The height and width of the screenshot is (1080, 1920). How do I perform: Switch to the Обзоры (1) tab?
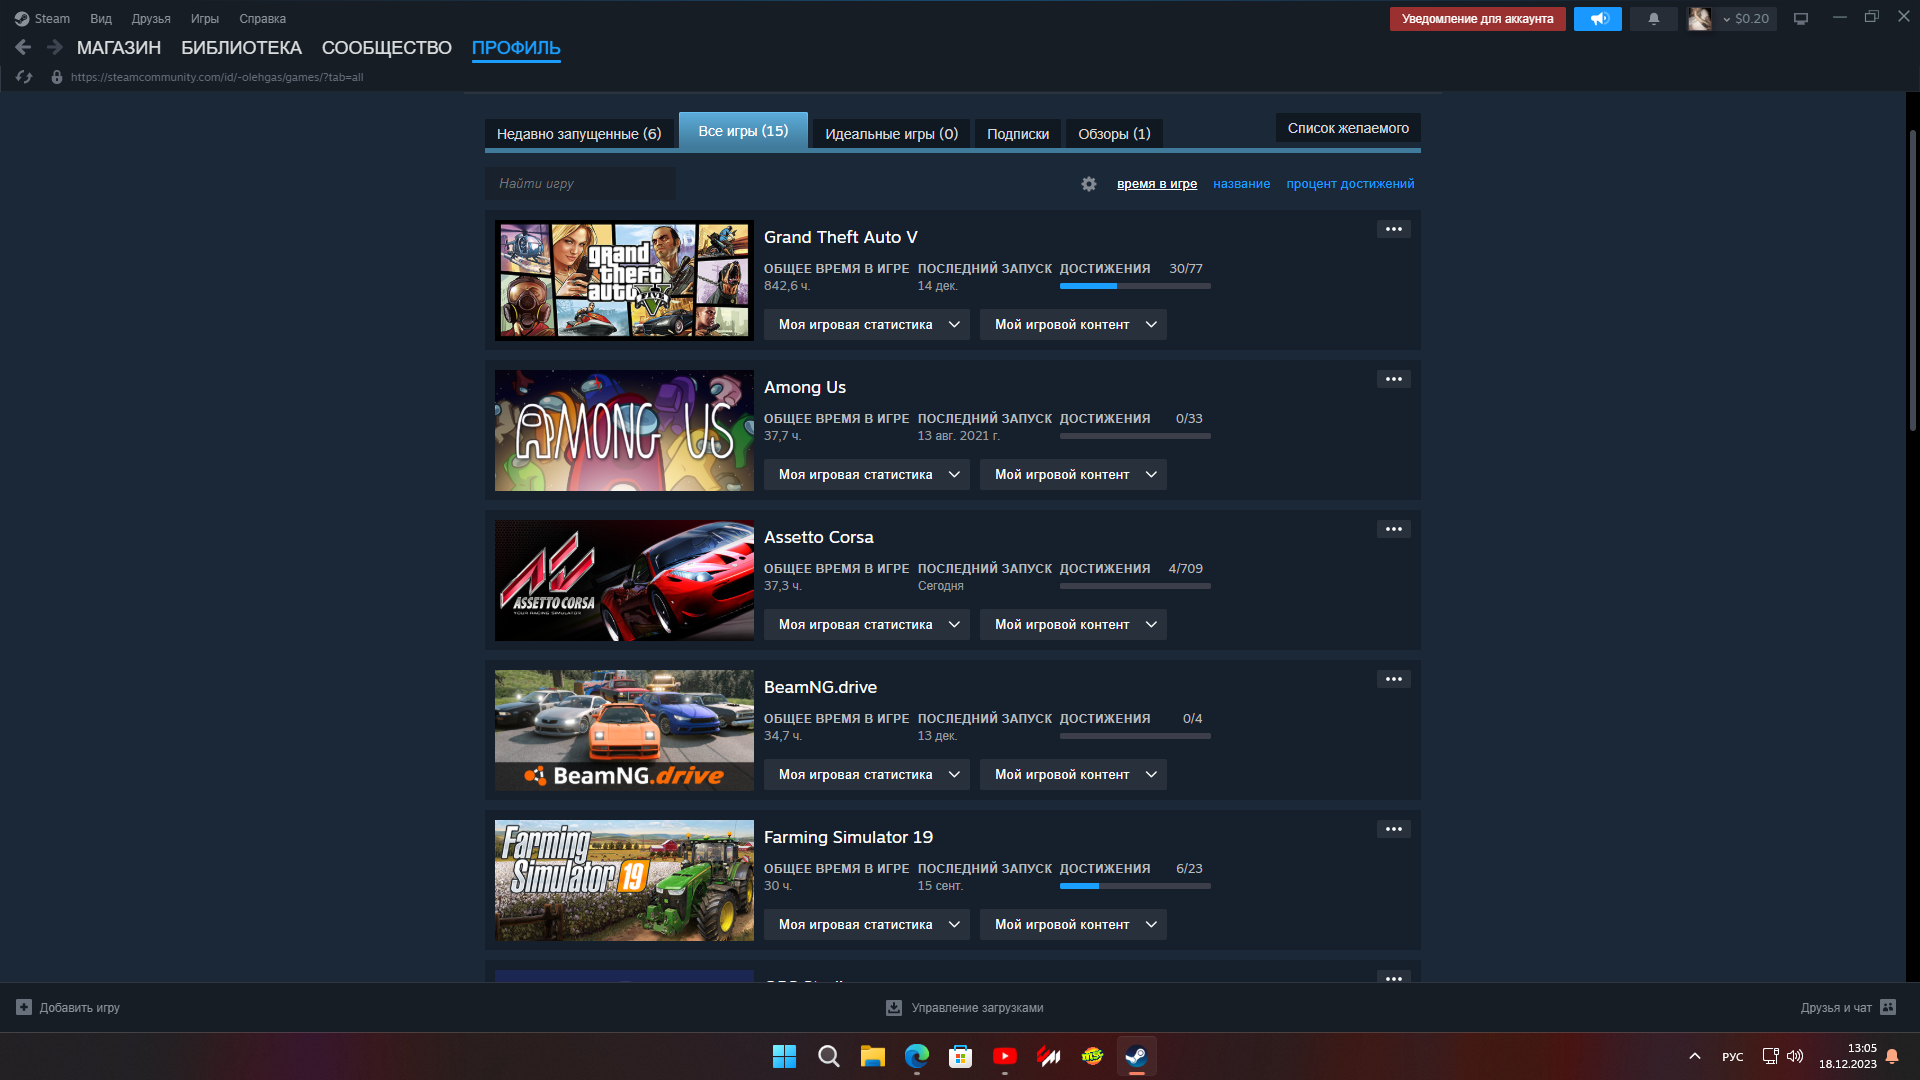click(1114, 134)
